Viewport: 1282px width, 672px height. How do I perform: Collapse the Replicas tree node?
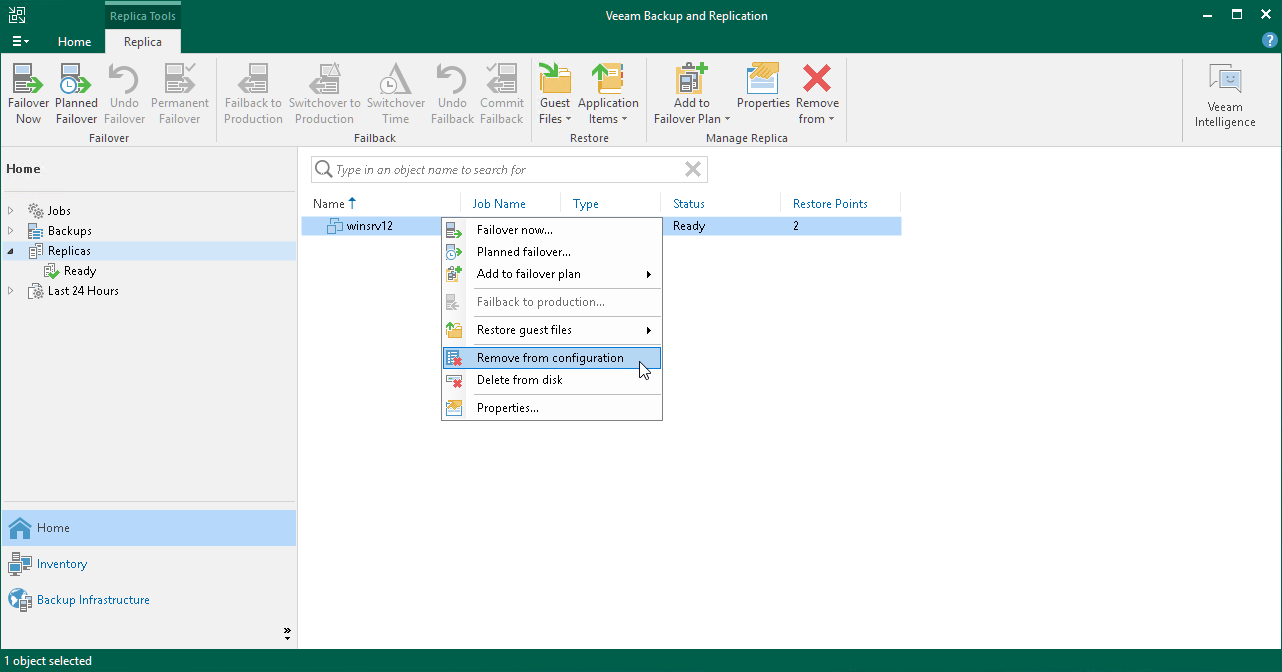pos(11,251)
